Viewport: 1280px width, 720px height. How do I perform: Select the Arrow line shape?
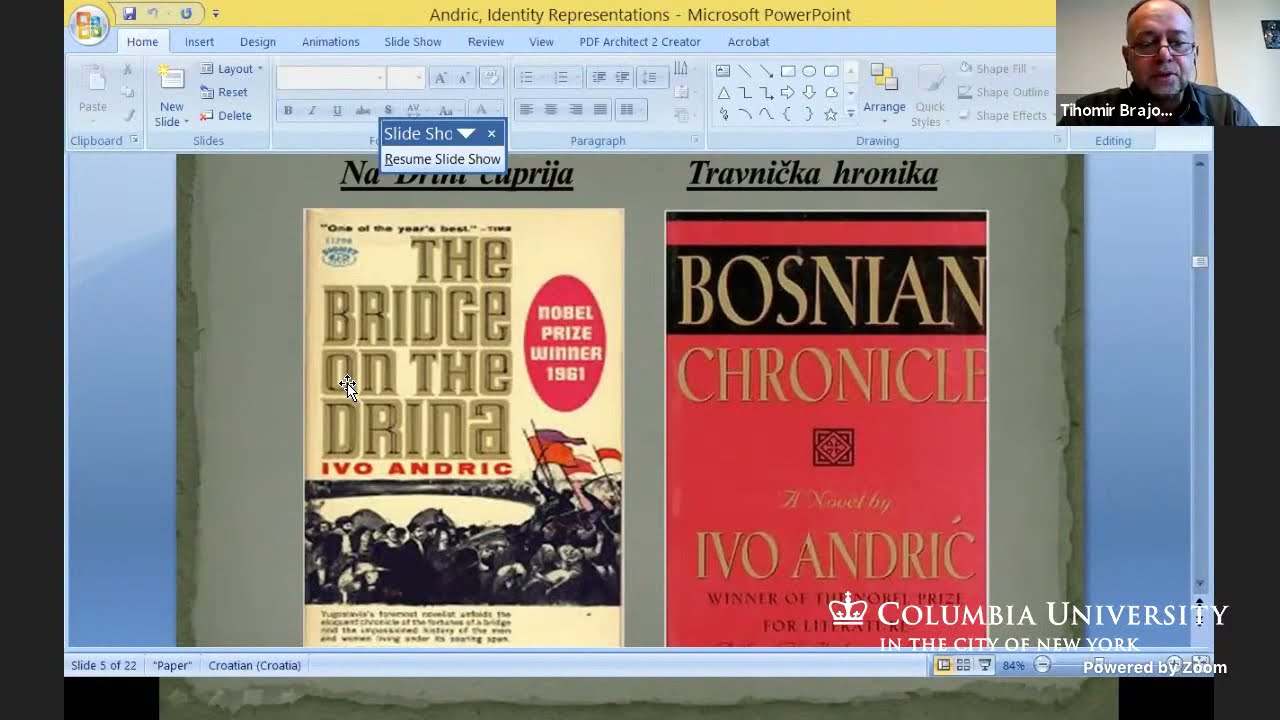[766, 71]
